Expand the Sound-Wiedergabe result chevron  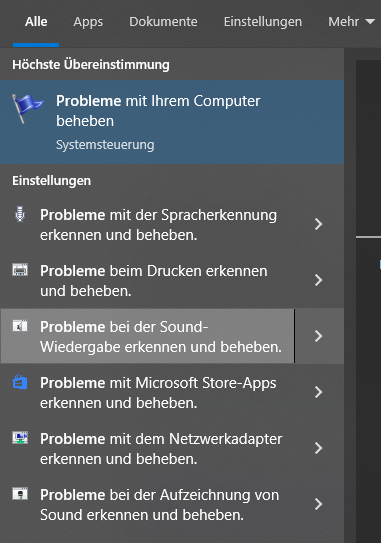point(319,336)
